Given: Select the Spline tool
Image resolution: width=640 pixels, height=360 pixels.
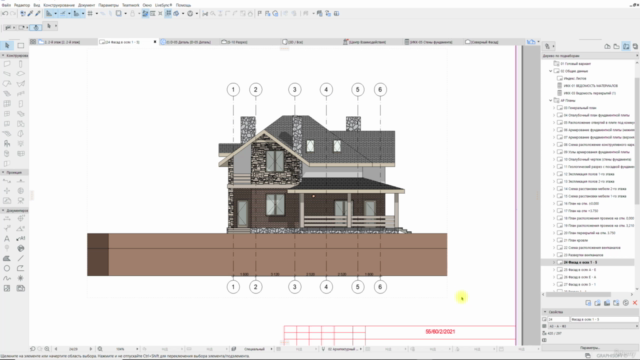Looking at the screenshot, I should pyautogui.click(x=7, y=278).
